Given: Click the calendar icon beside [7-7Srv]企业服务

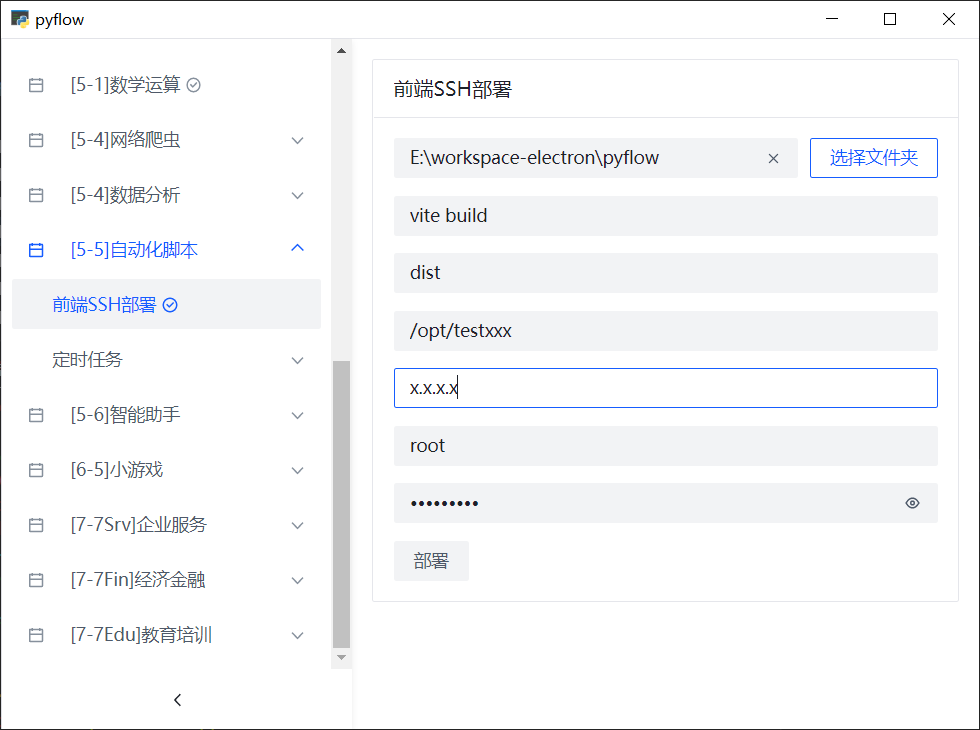Looking at the screenshot, I should pyautogui.click(x=36, y=525).
